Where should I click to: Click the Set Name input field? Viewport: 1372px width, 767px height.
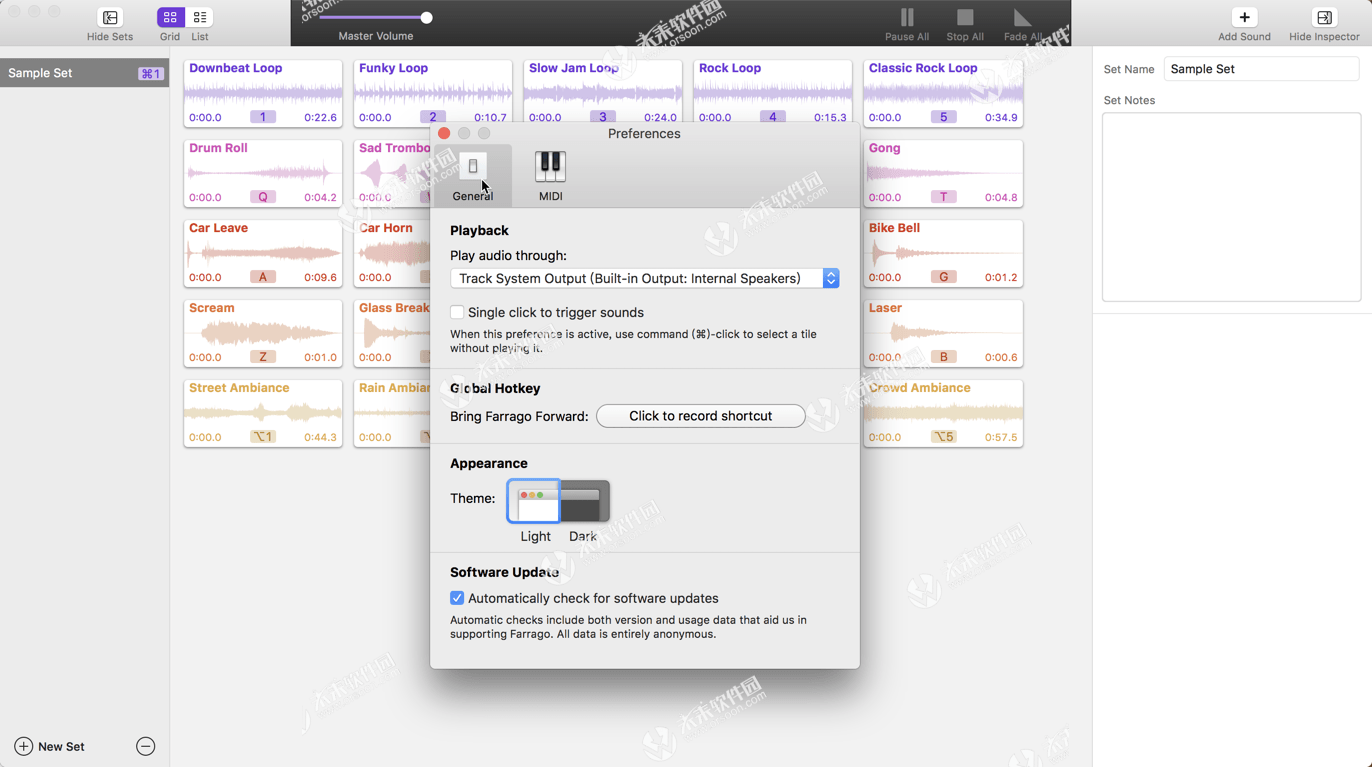point(1261,69)
